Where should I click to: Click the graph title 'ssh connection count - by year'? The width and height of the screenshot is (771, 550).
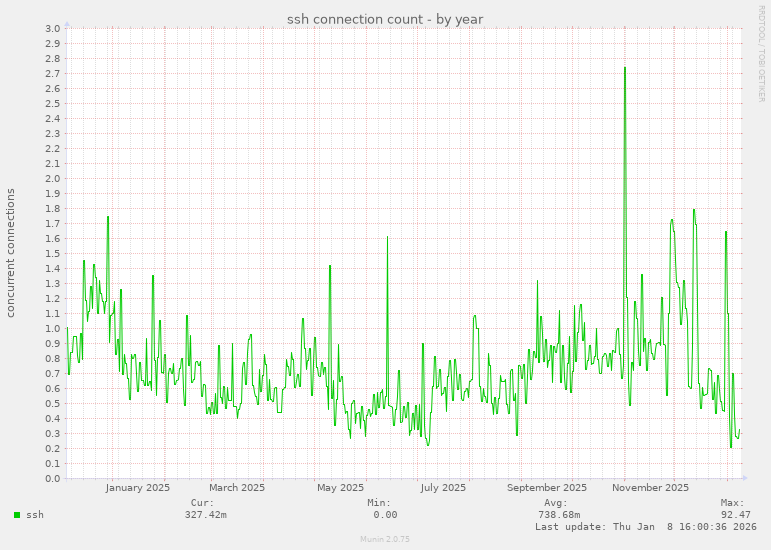(385, 19)
